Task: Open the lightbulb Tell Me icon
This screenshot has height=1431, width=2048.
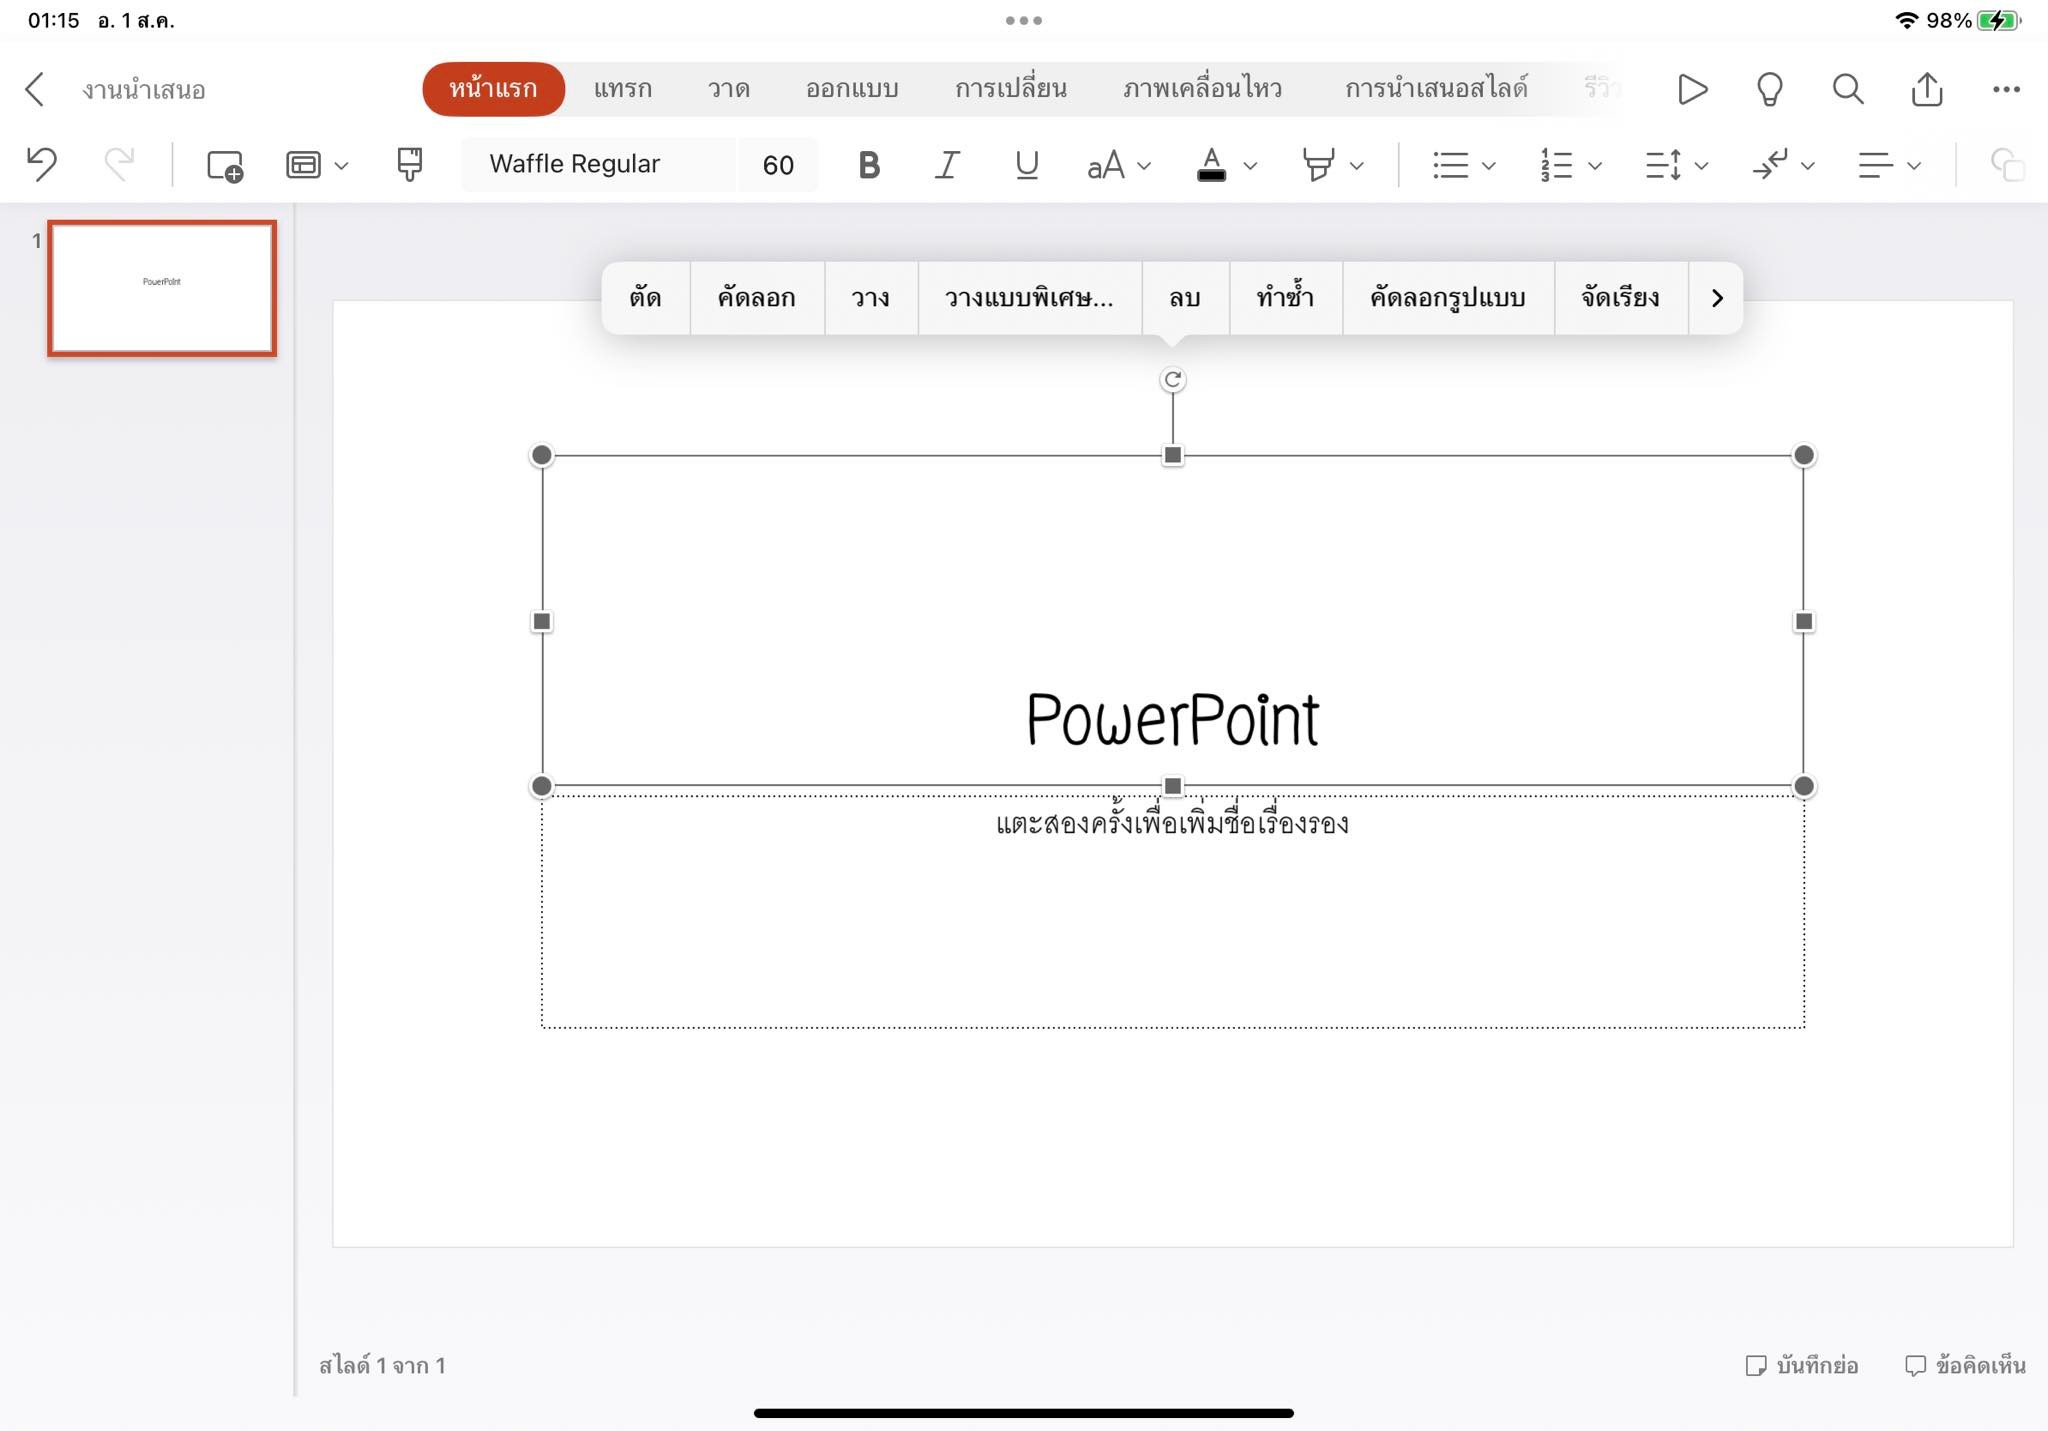Action: pos(1769,89)
